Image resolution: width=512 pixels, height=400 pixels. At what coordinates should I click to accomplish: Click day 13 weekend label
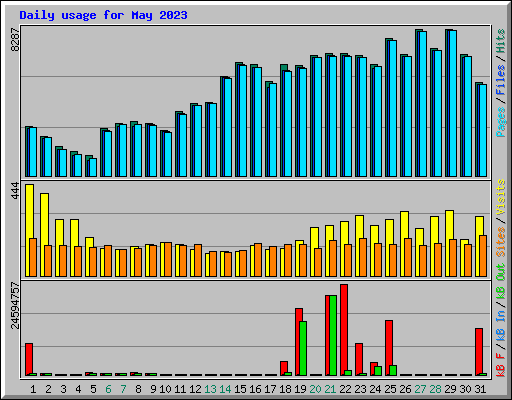tap(210, 389)
